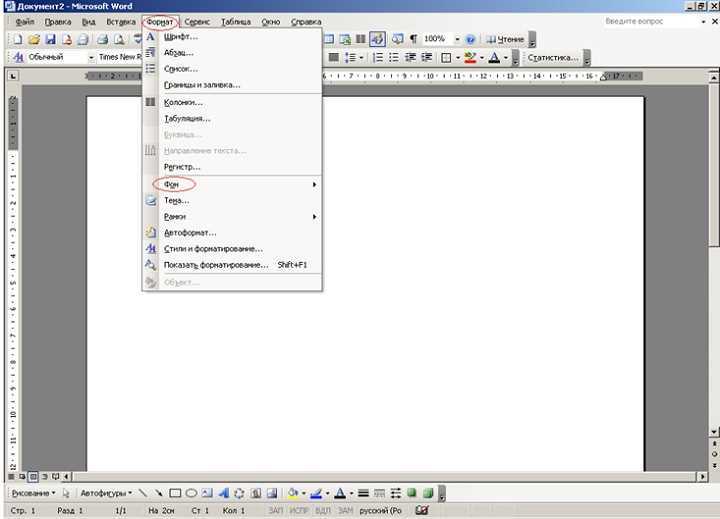Click the Microsoft Word Help icon

click(x=470, y=39)
